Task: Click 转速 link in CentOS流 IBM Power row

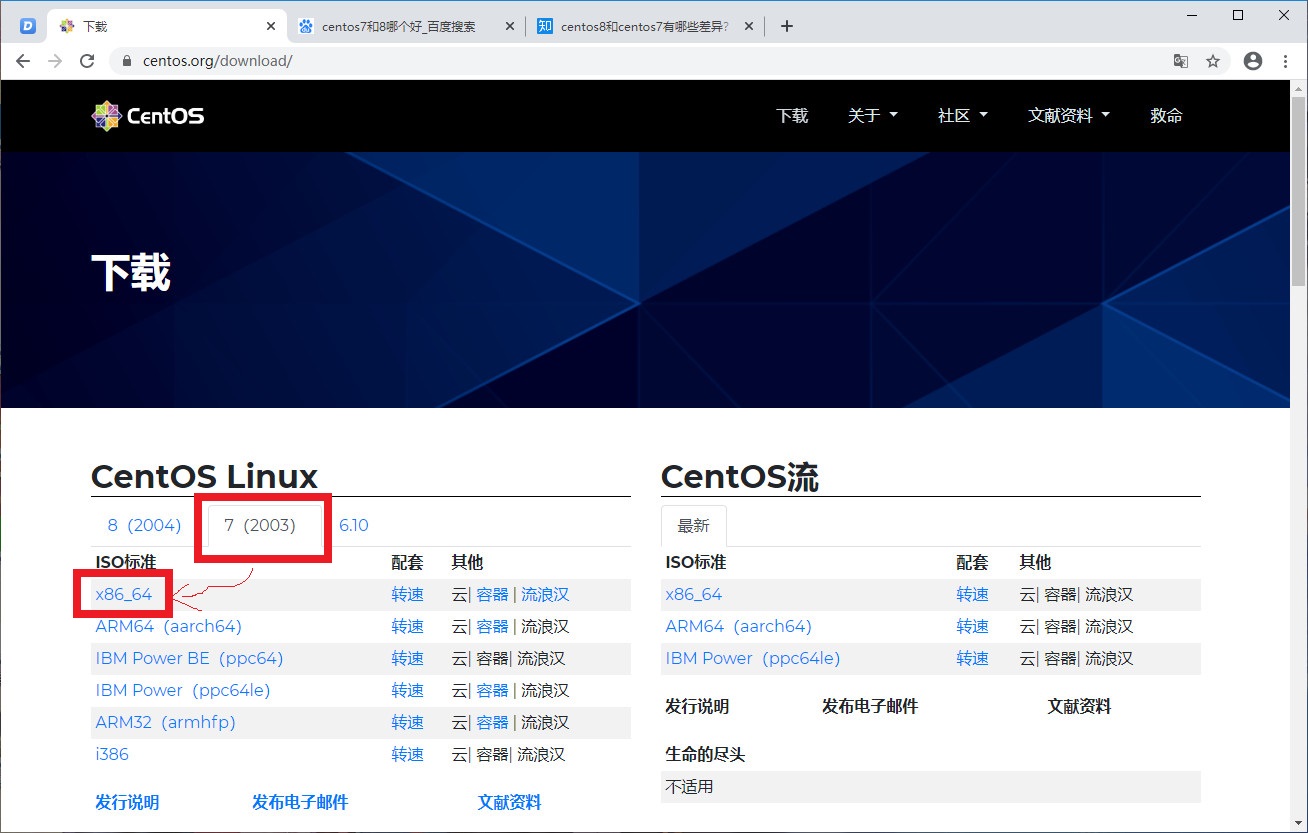Action: click(973, 659)
